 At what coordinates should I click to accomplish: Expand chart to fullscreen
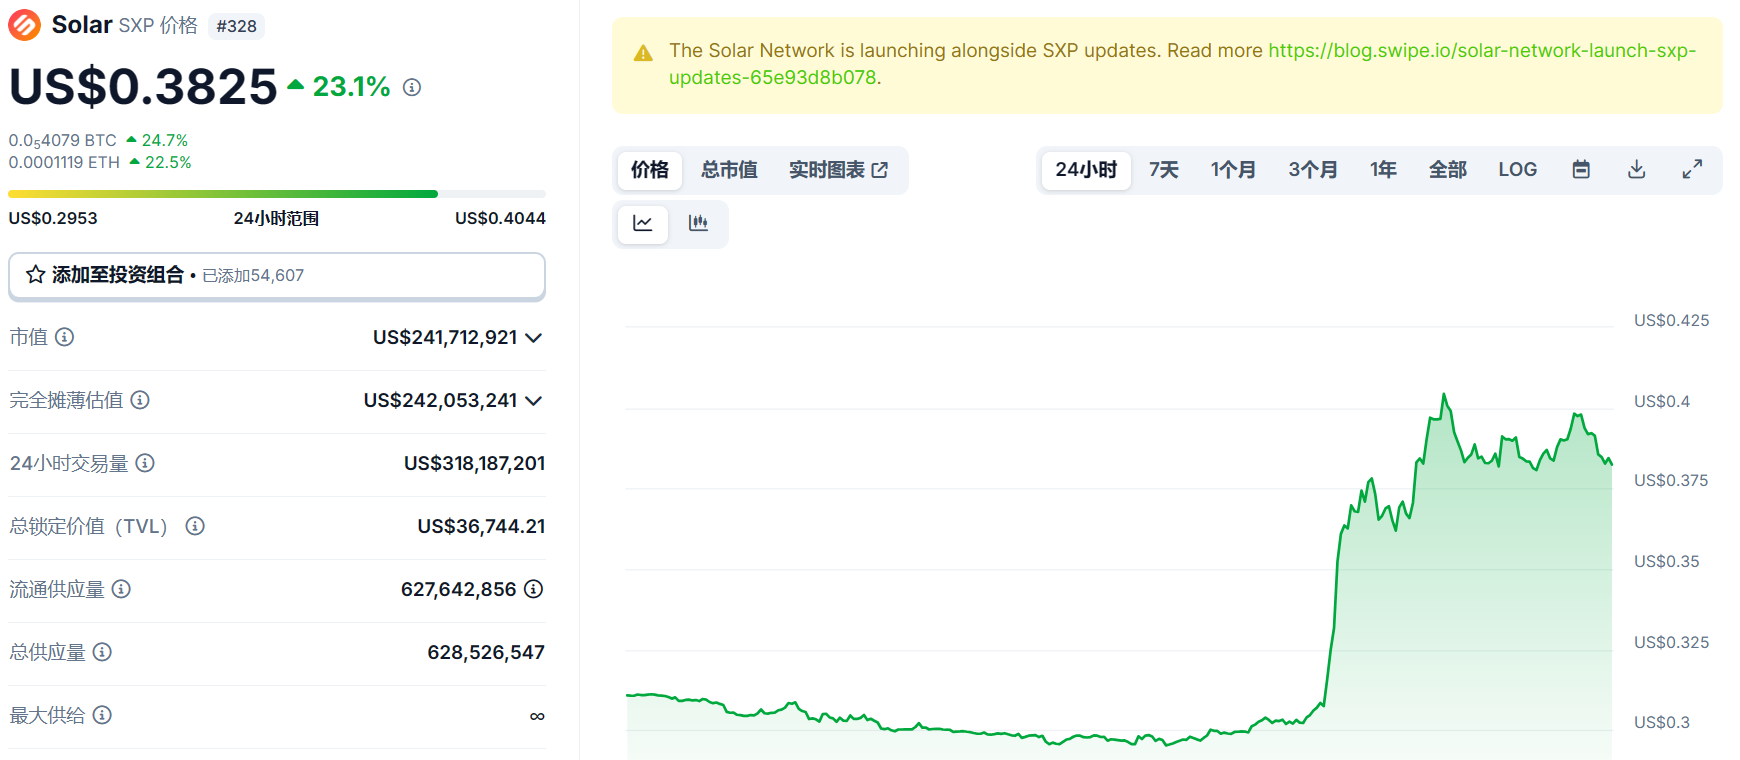click(x=1692, y=170)
